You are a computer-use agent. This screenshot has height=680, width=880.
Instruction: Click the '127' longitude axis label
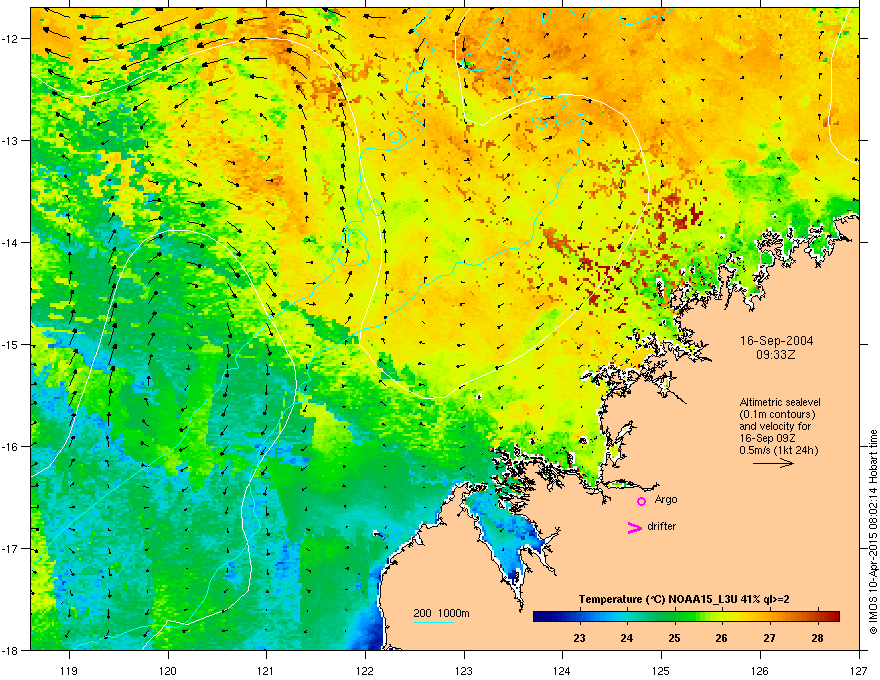coord(859,671)
